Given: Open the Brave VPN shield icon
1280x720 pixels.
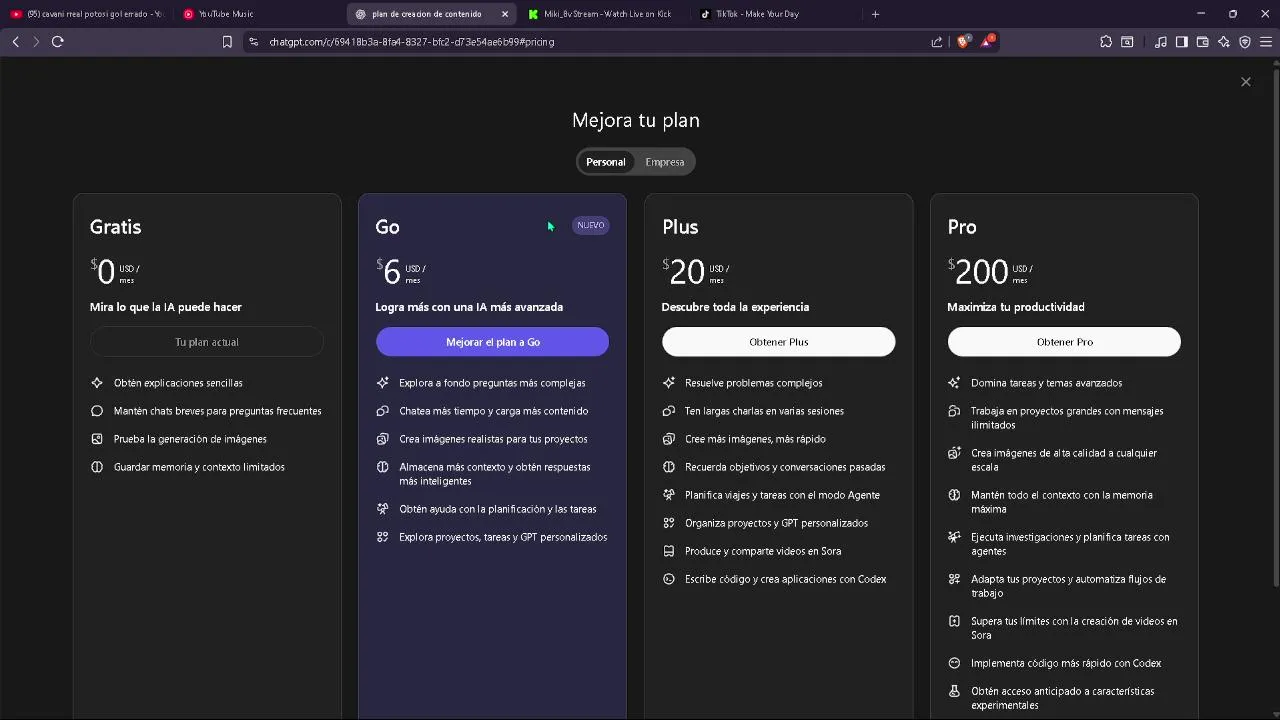Looking at the screenshot, I should pyautogui.click(x=1245, y=42).
